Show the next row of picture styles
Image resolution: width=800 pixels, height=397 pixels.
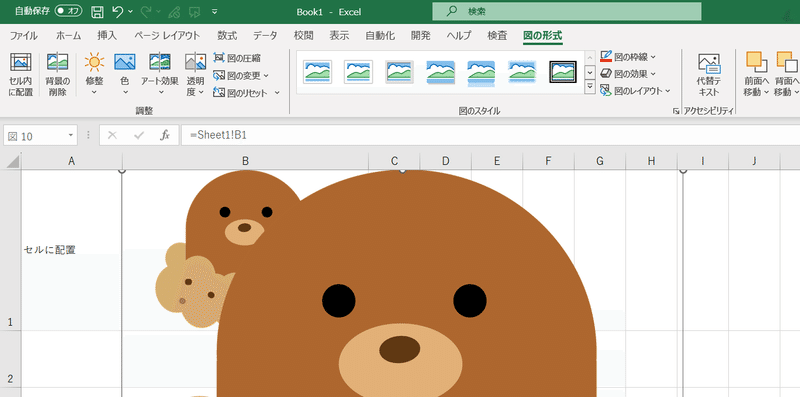click(x=590, y=72)
